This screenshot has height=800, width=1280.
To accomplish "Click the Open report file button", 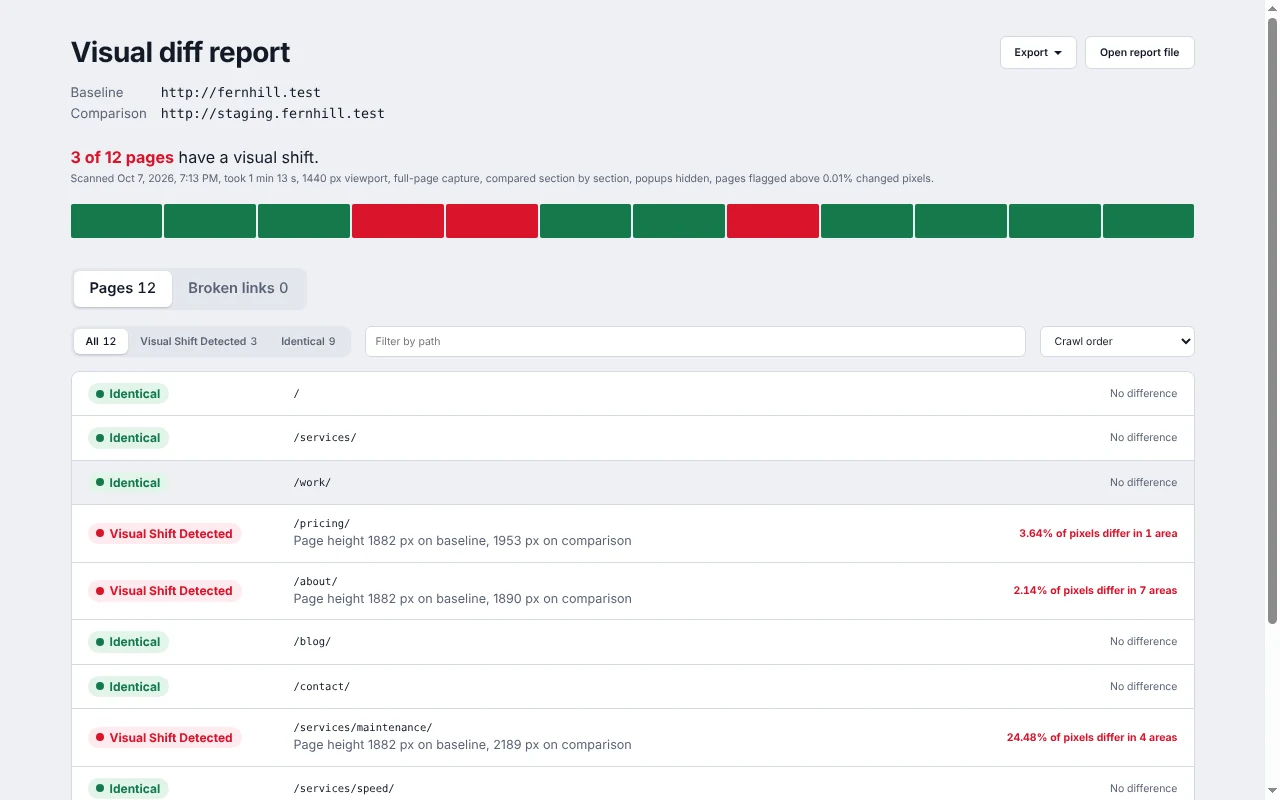I will click(x=1139, y=53).
